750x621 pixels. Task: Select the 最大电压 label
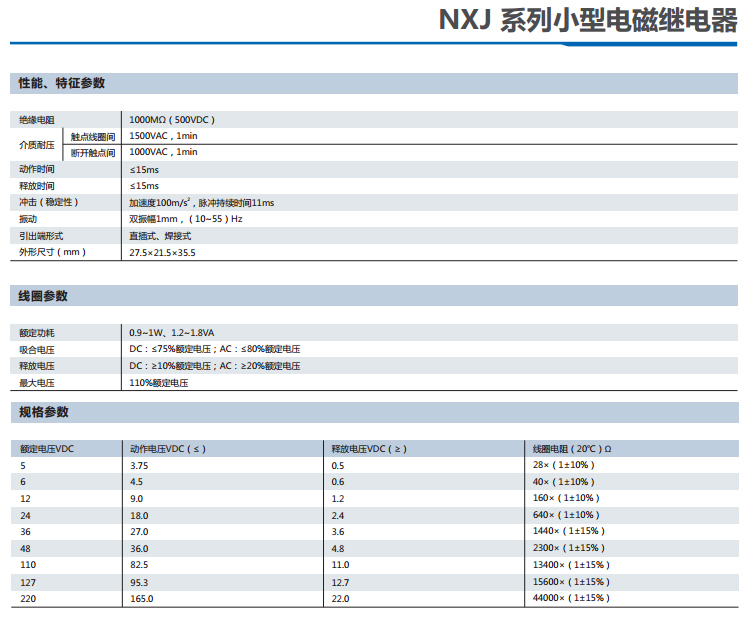[37, 383]
